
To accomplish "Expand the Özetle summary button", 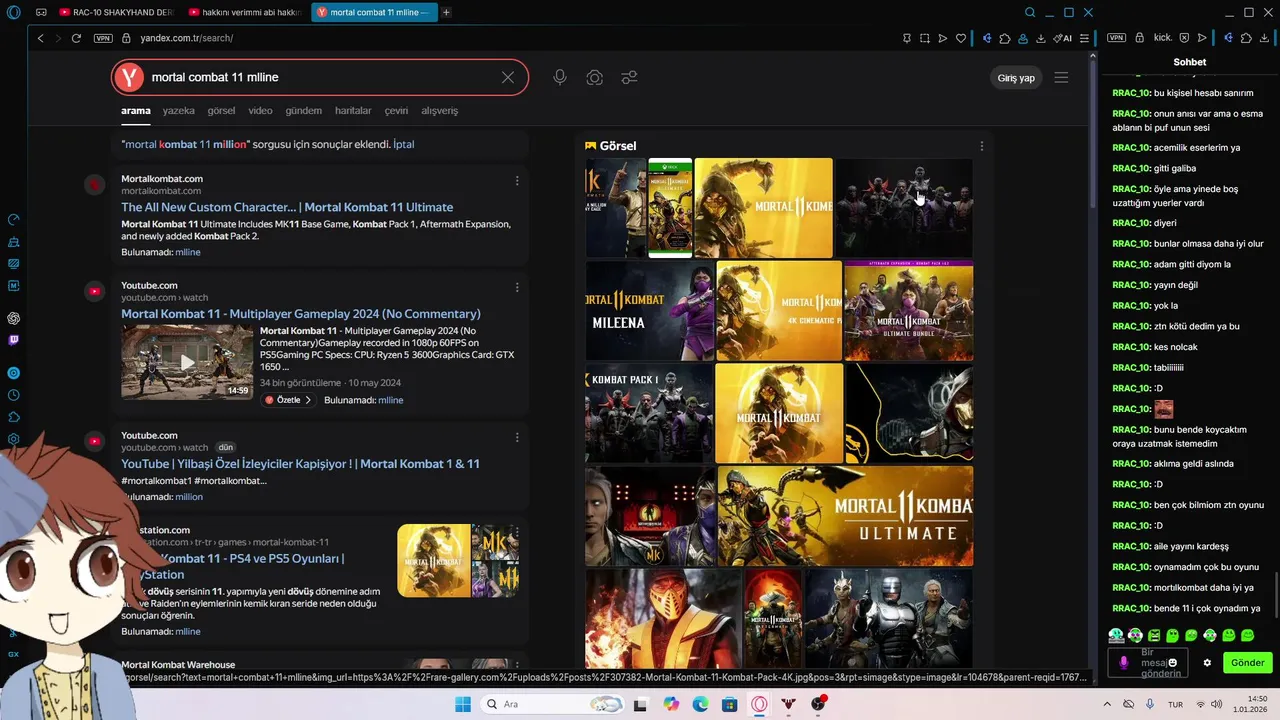I will (x=288, y=400).
